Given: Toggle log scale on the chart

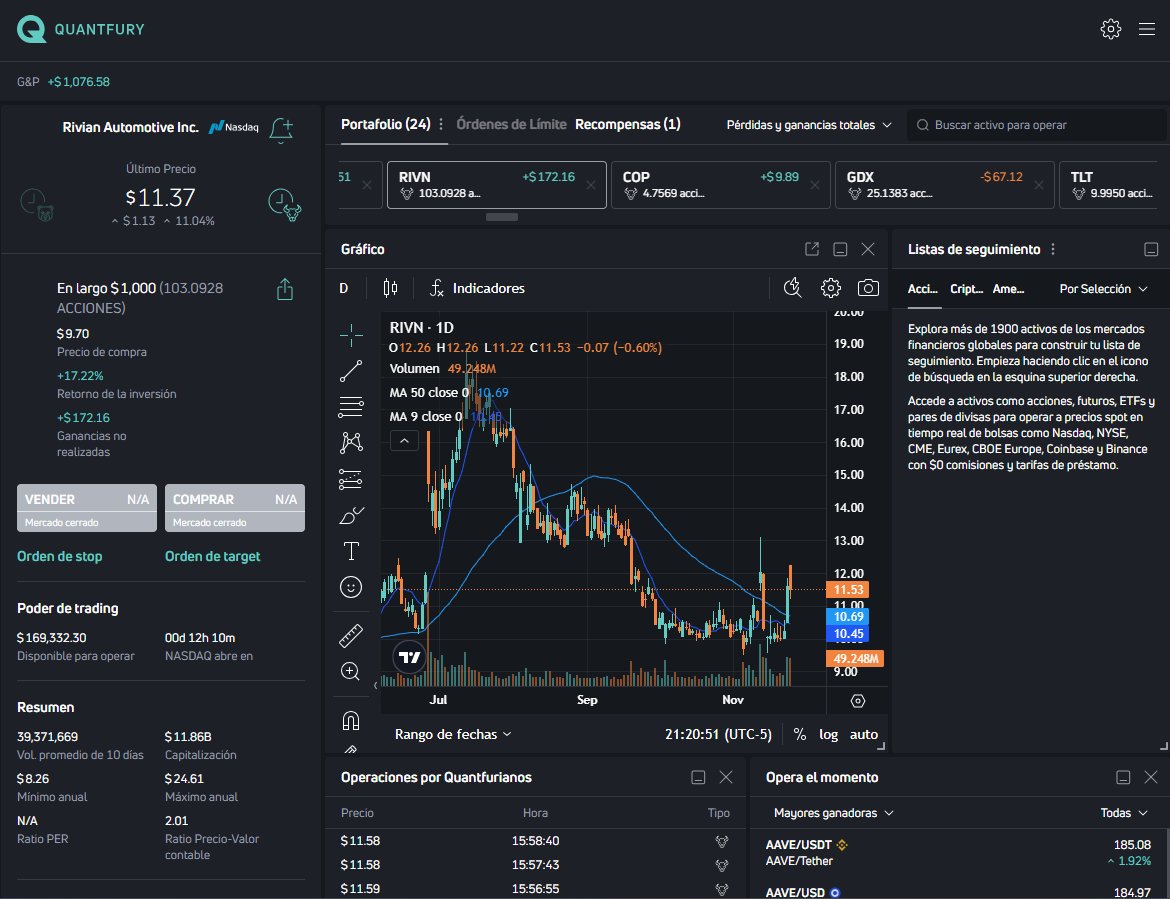Looking at the screenshot, I should [x=828, y=734].
